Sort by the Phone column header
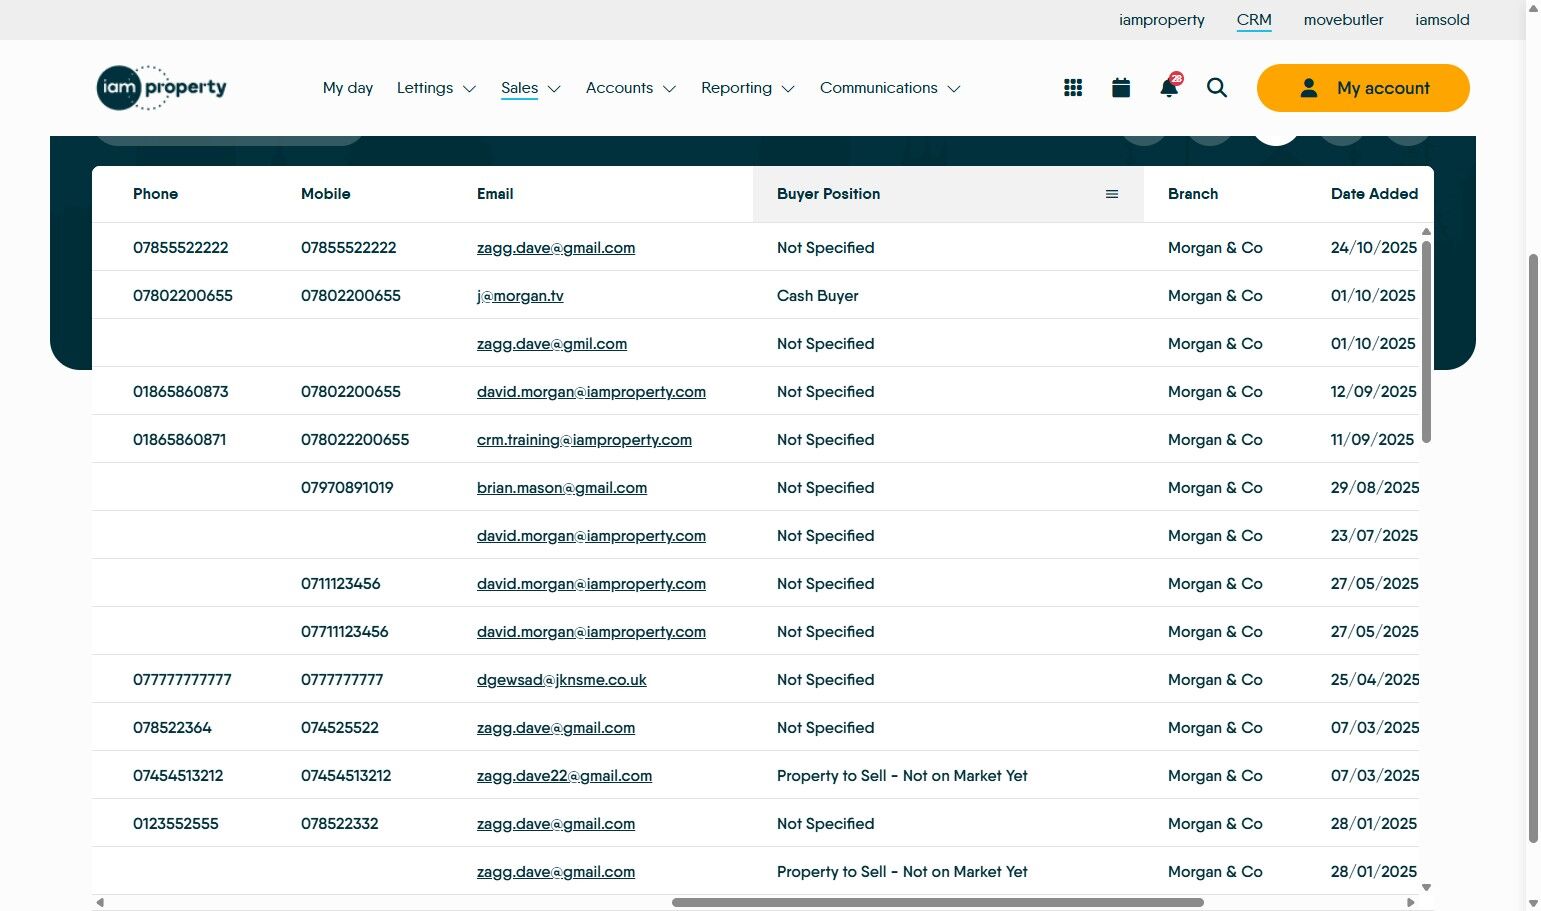The height and width of the screenshot is (911, 1541). (x=156, y=194)
